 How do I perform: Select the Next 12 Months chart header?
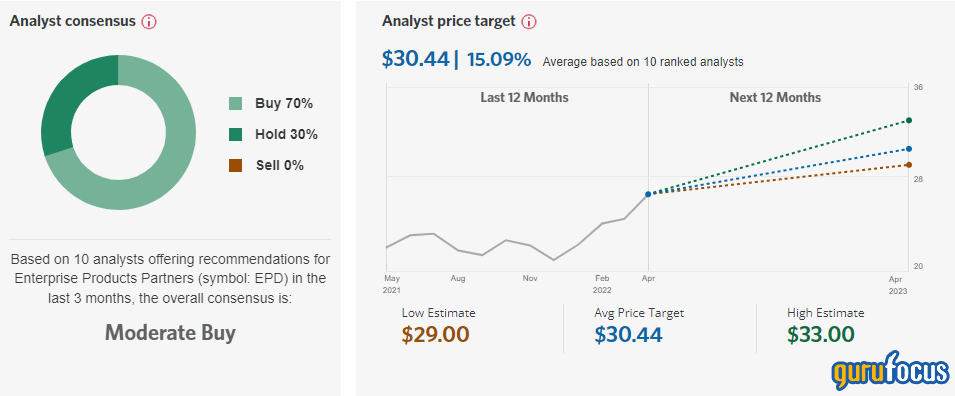tap(775, 97)
